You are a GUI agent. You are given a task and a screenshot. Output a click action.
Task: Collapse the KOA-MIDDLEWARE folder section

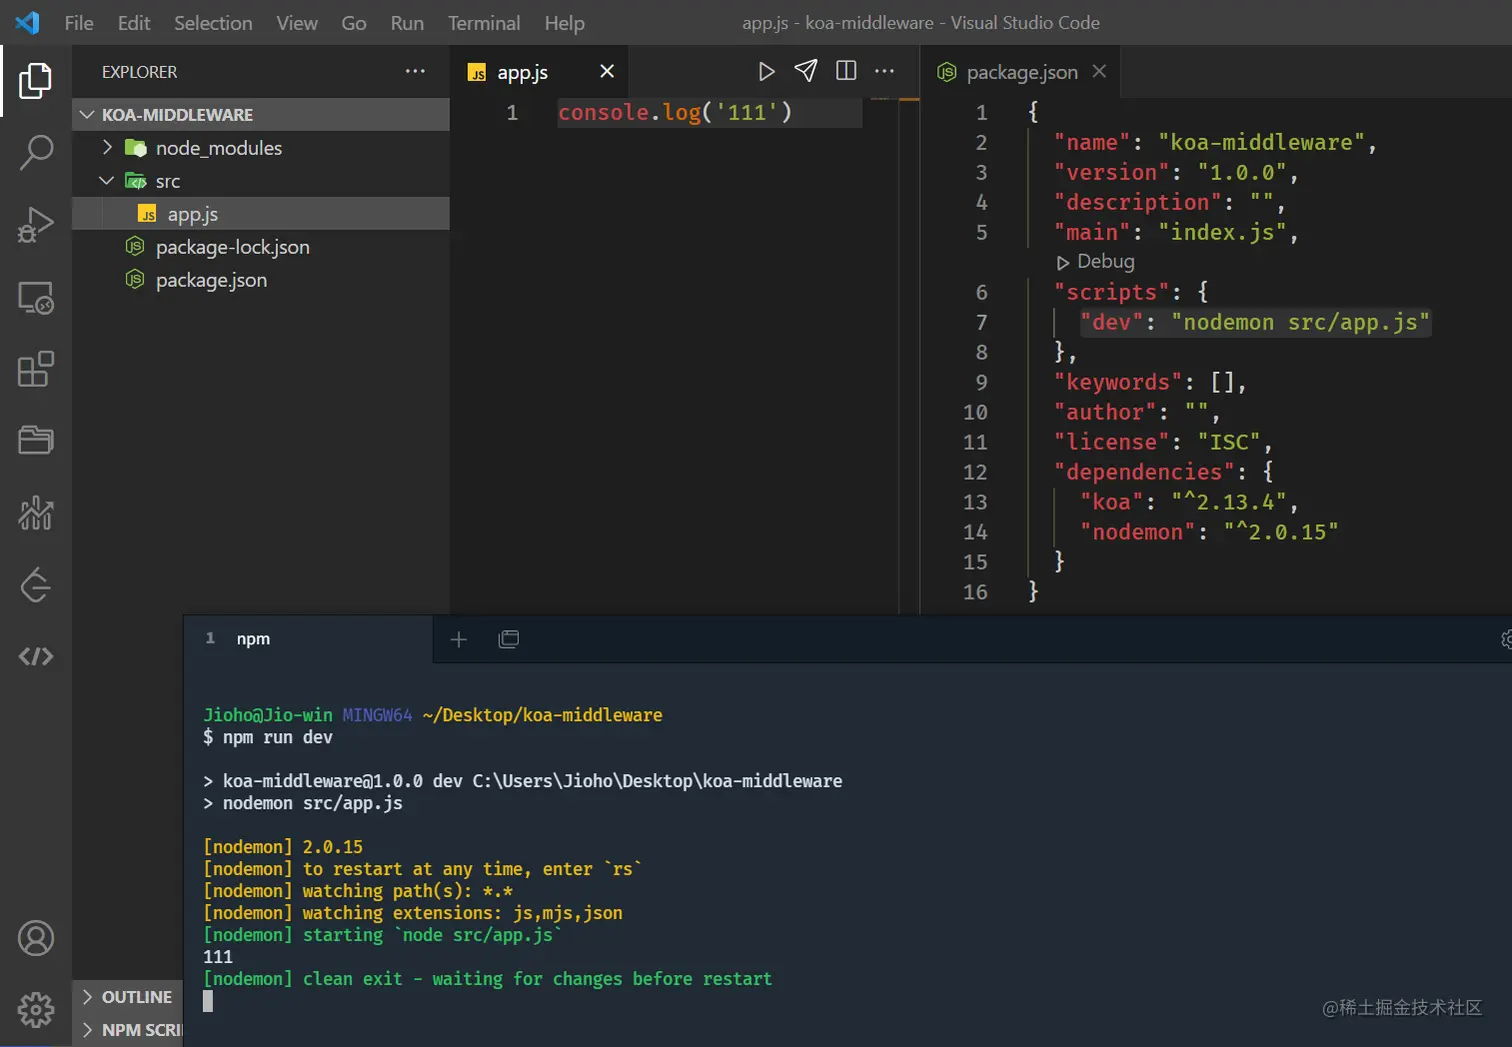click(261, 114)
